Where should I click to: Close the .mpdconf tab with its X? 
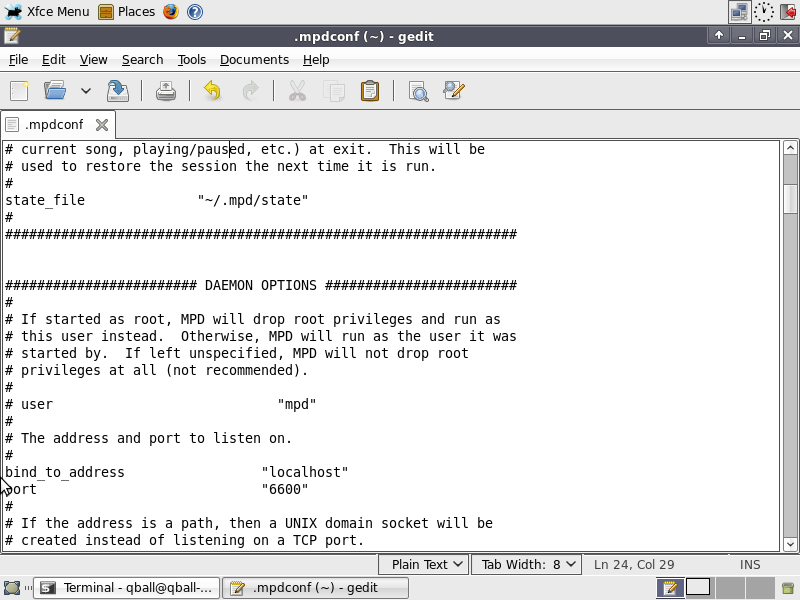[x=102, y=124]
